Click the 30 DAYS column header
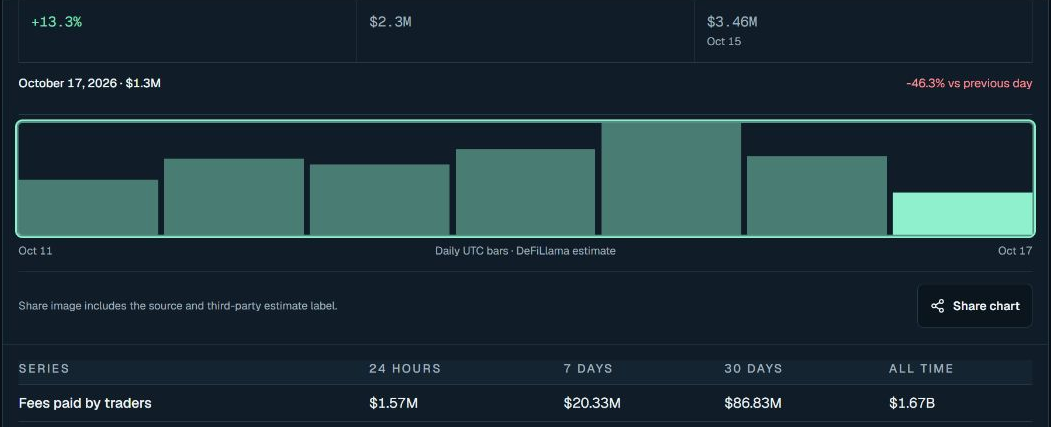This screenshot has height=427, width=1051. click(x=753, y=369)
